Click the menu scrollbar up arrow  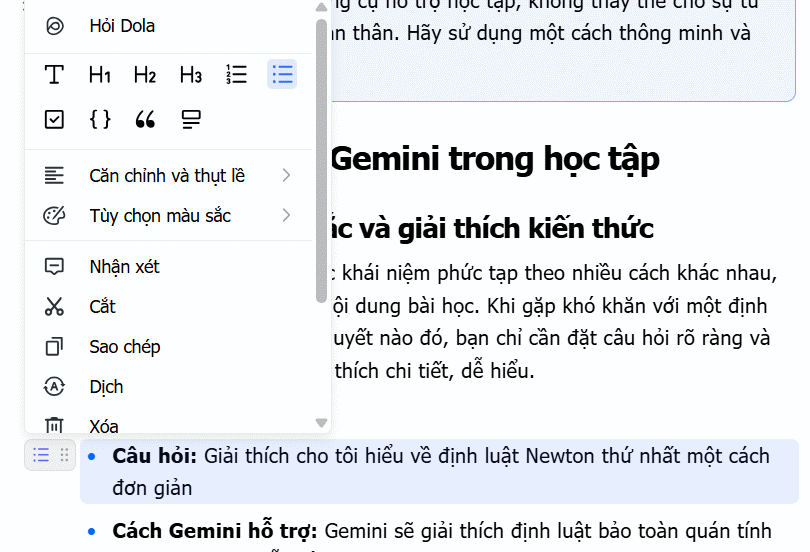pyautogui.click(x=321, y=7)
